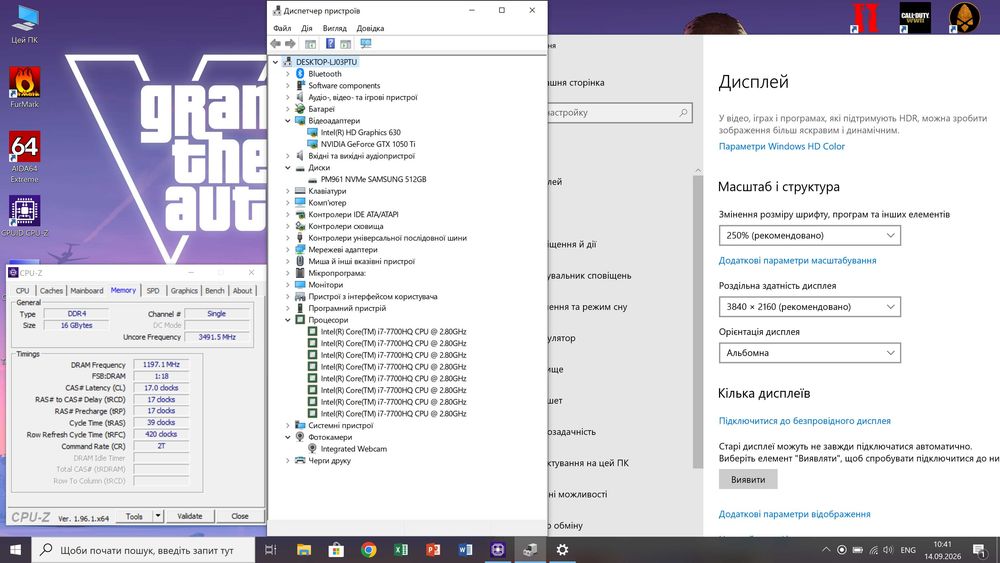Collapse the Процесори category
1000x563 pixels.
288,320
